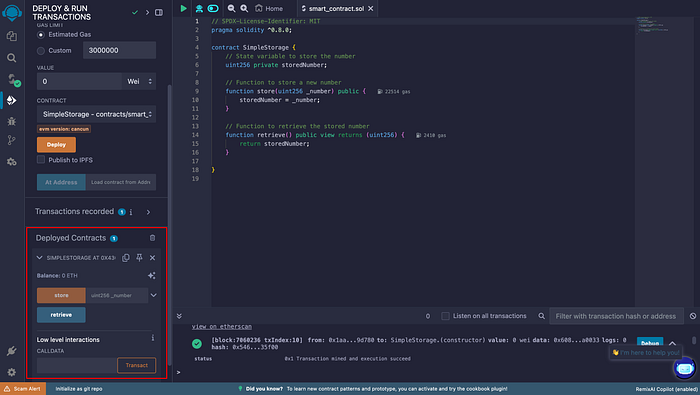
Task: Expand the store function parameters chevron
Action: tap(154, 295)
